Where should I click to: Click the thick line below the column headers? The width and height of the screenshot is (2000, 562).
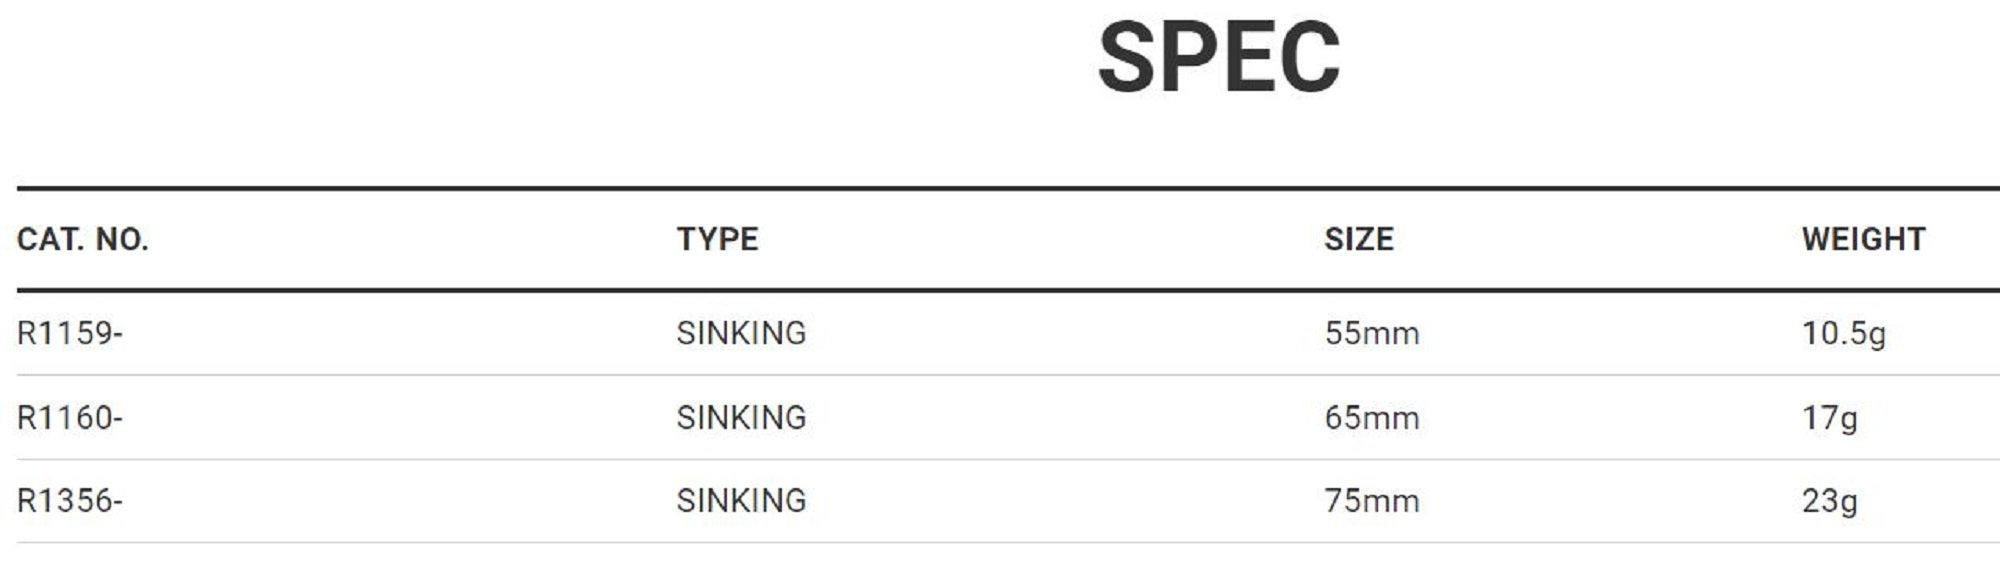(x=1000, y=291)
